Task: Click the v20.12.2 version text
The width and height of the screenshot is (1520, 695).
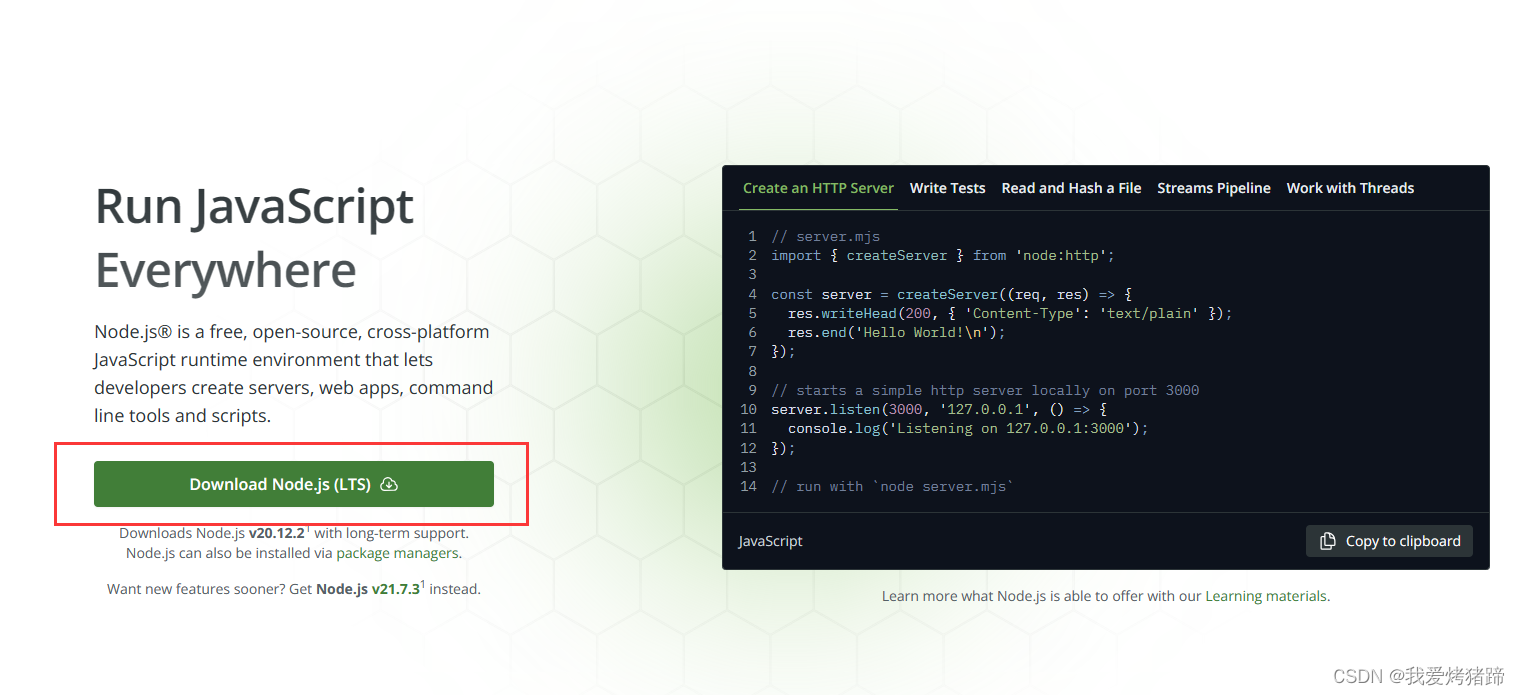Action: click(x=277, y=533)
